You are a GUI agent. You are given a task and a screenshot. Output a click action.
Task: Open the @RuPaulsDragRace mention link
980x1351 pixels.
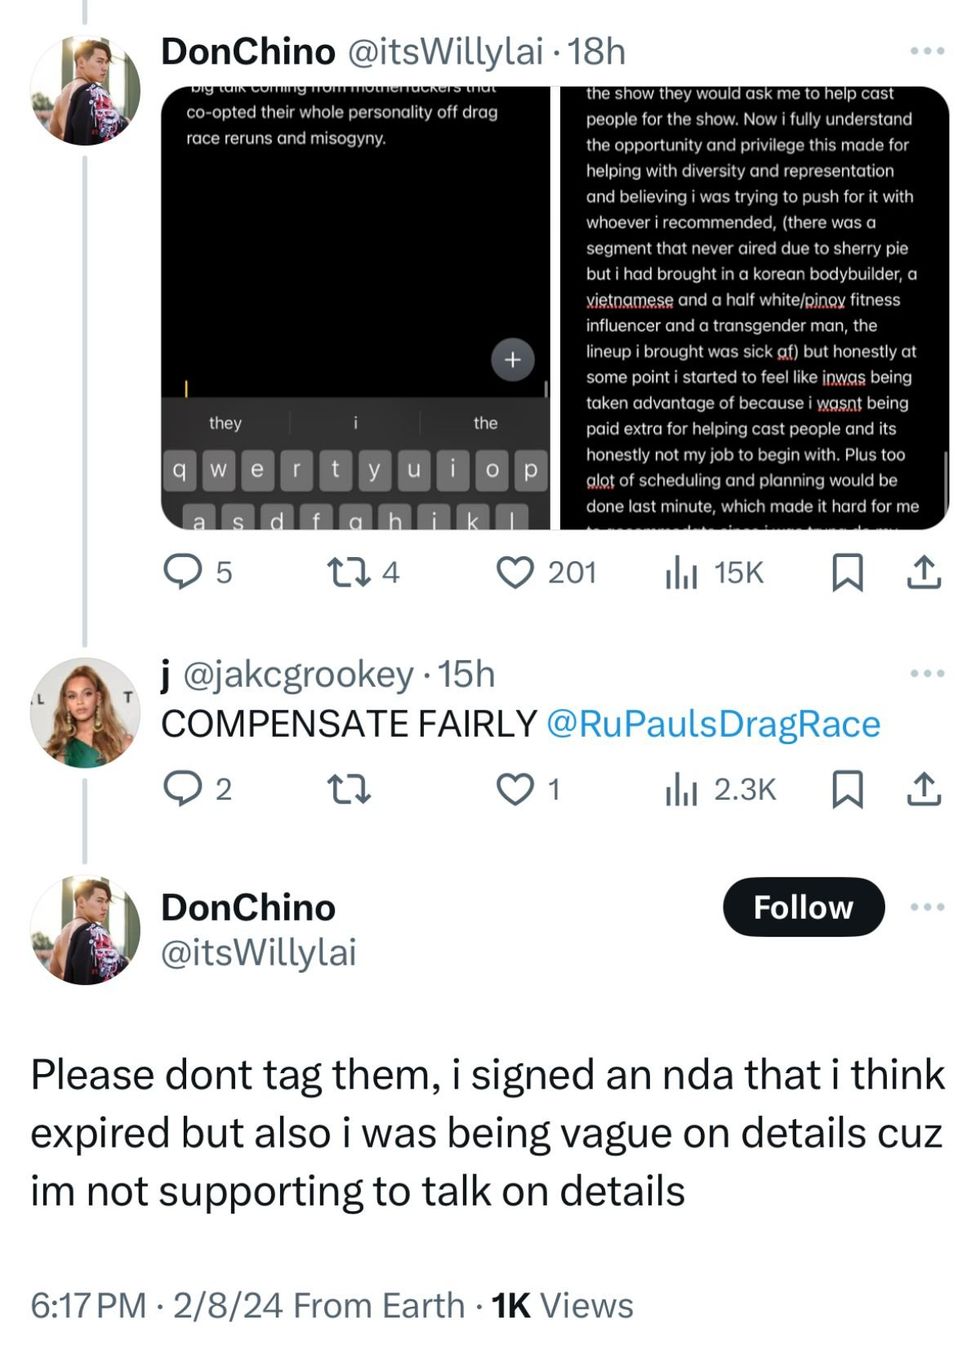coord(713,724)
